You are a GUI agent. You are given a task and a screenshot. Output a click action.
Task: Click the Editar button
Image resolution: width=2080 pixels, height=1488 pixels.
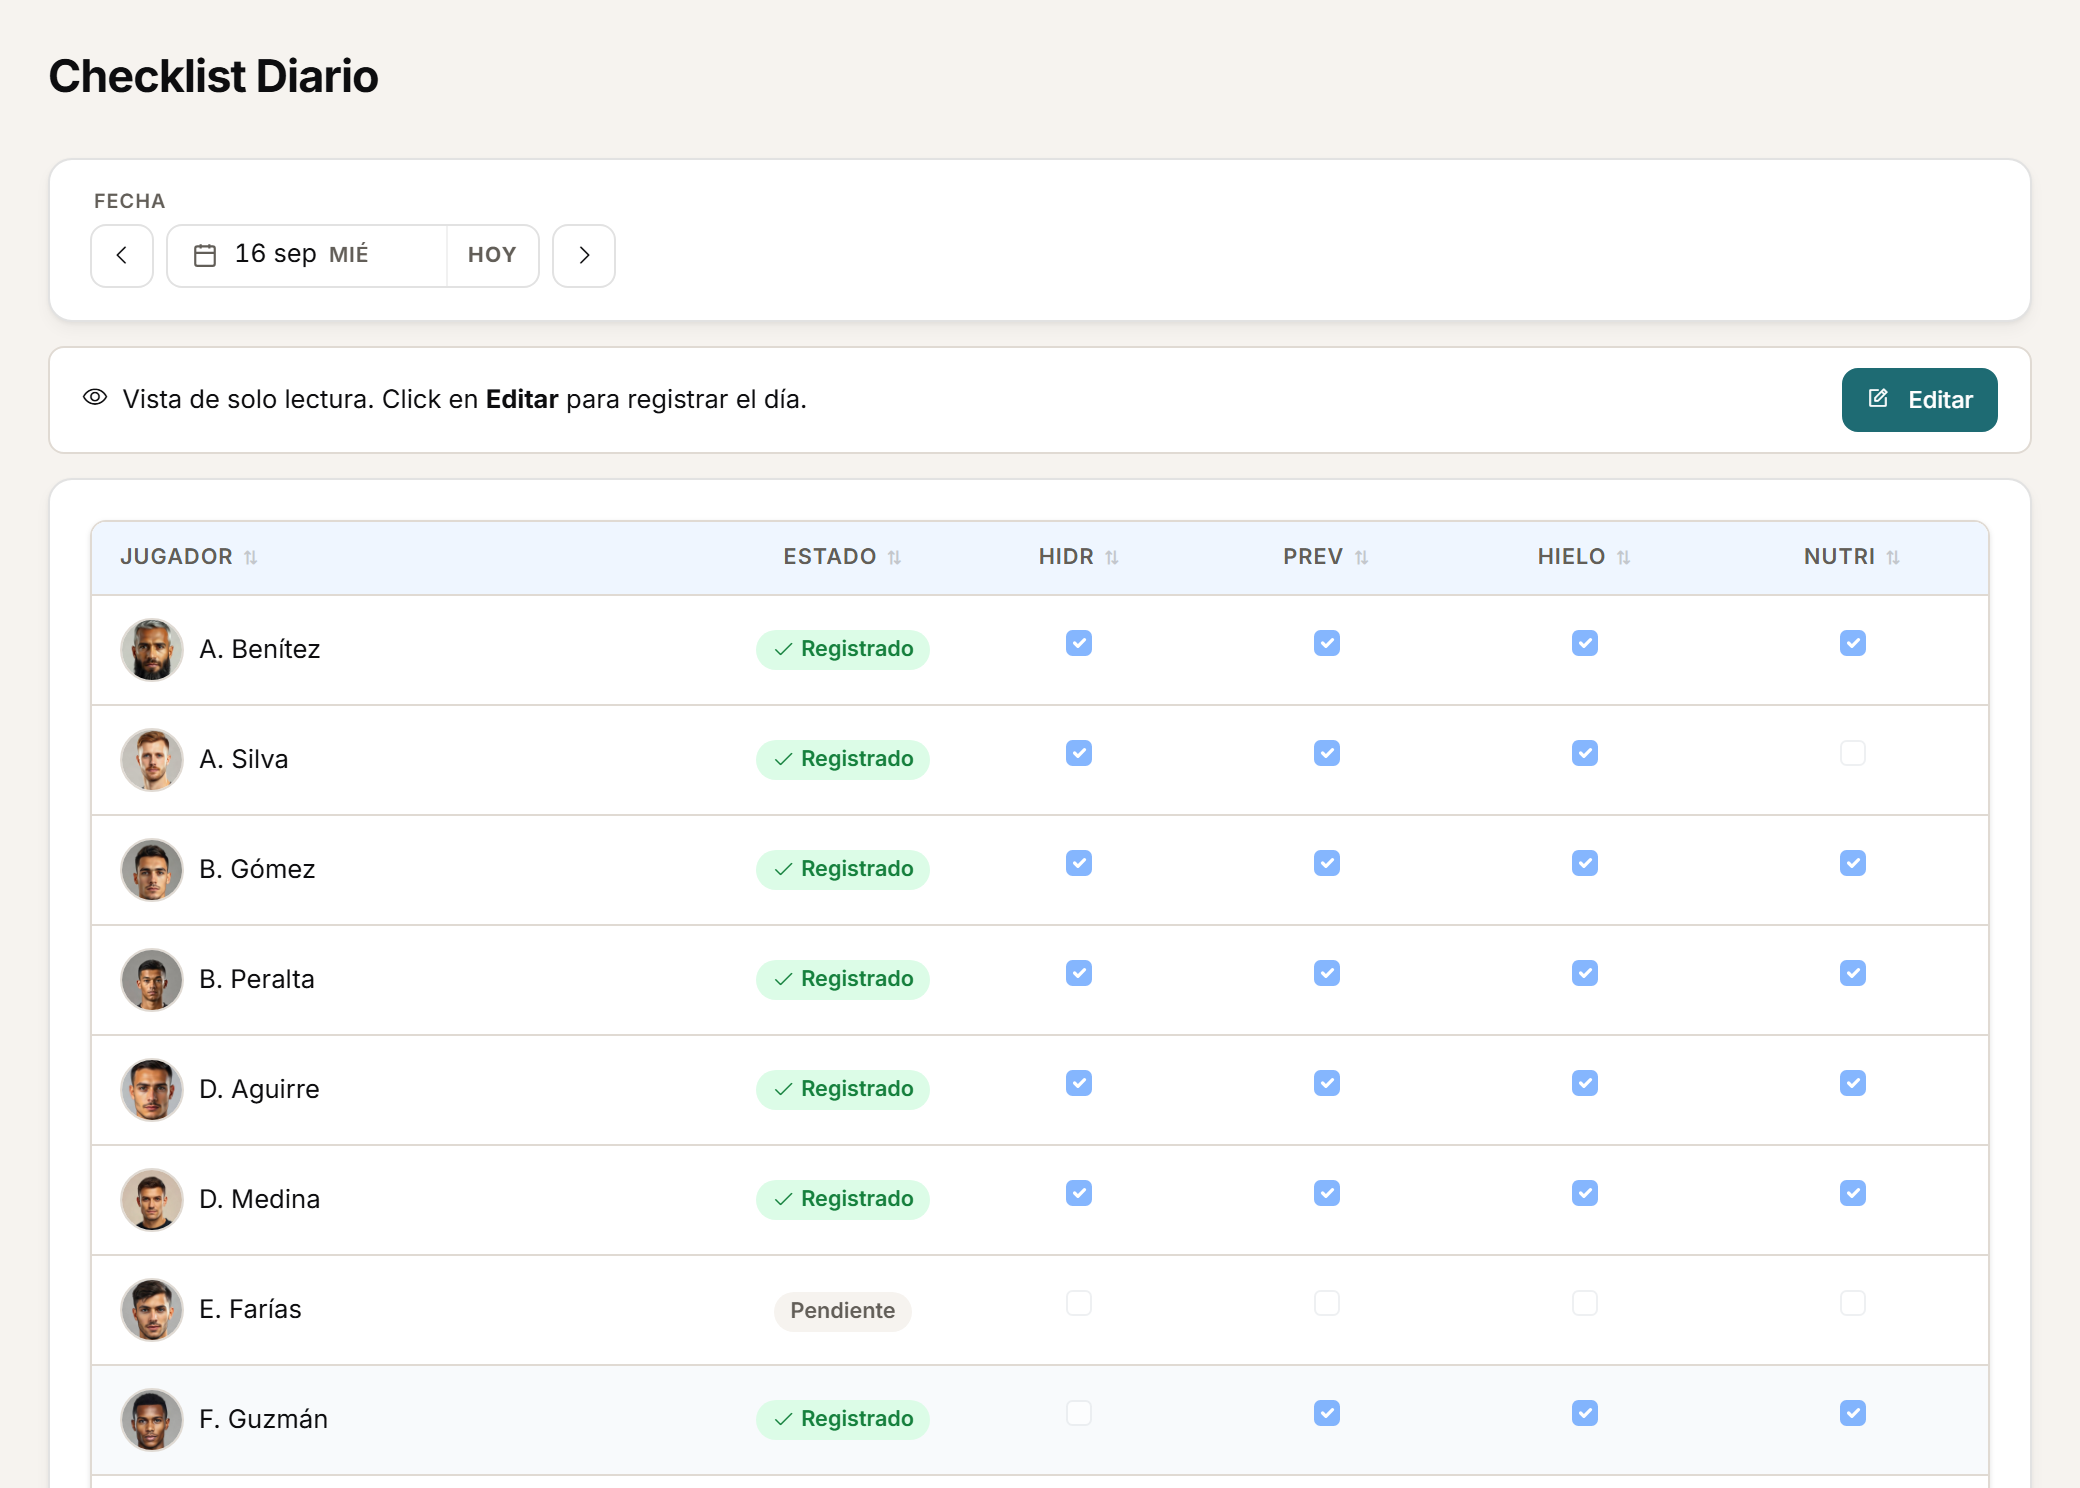click(x=1919, y=400)
